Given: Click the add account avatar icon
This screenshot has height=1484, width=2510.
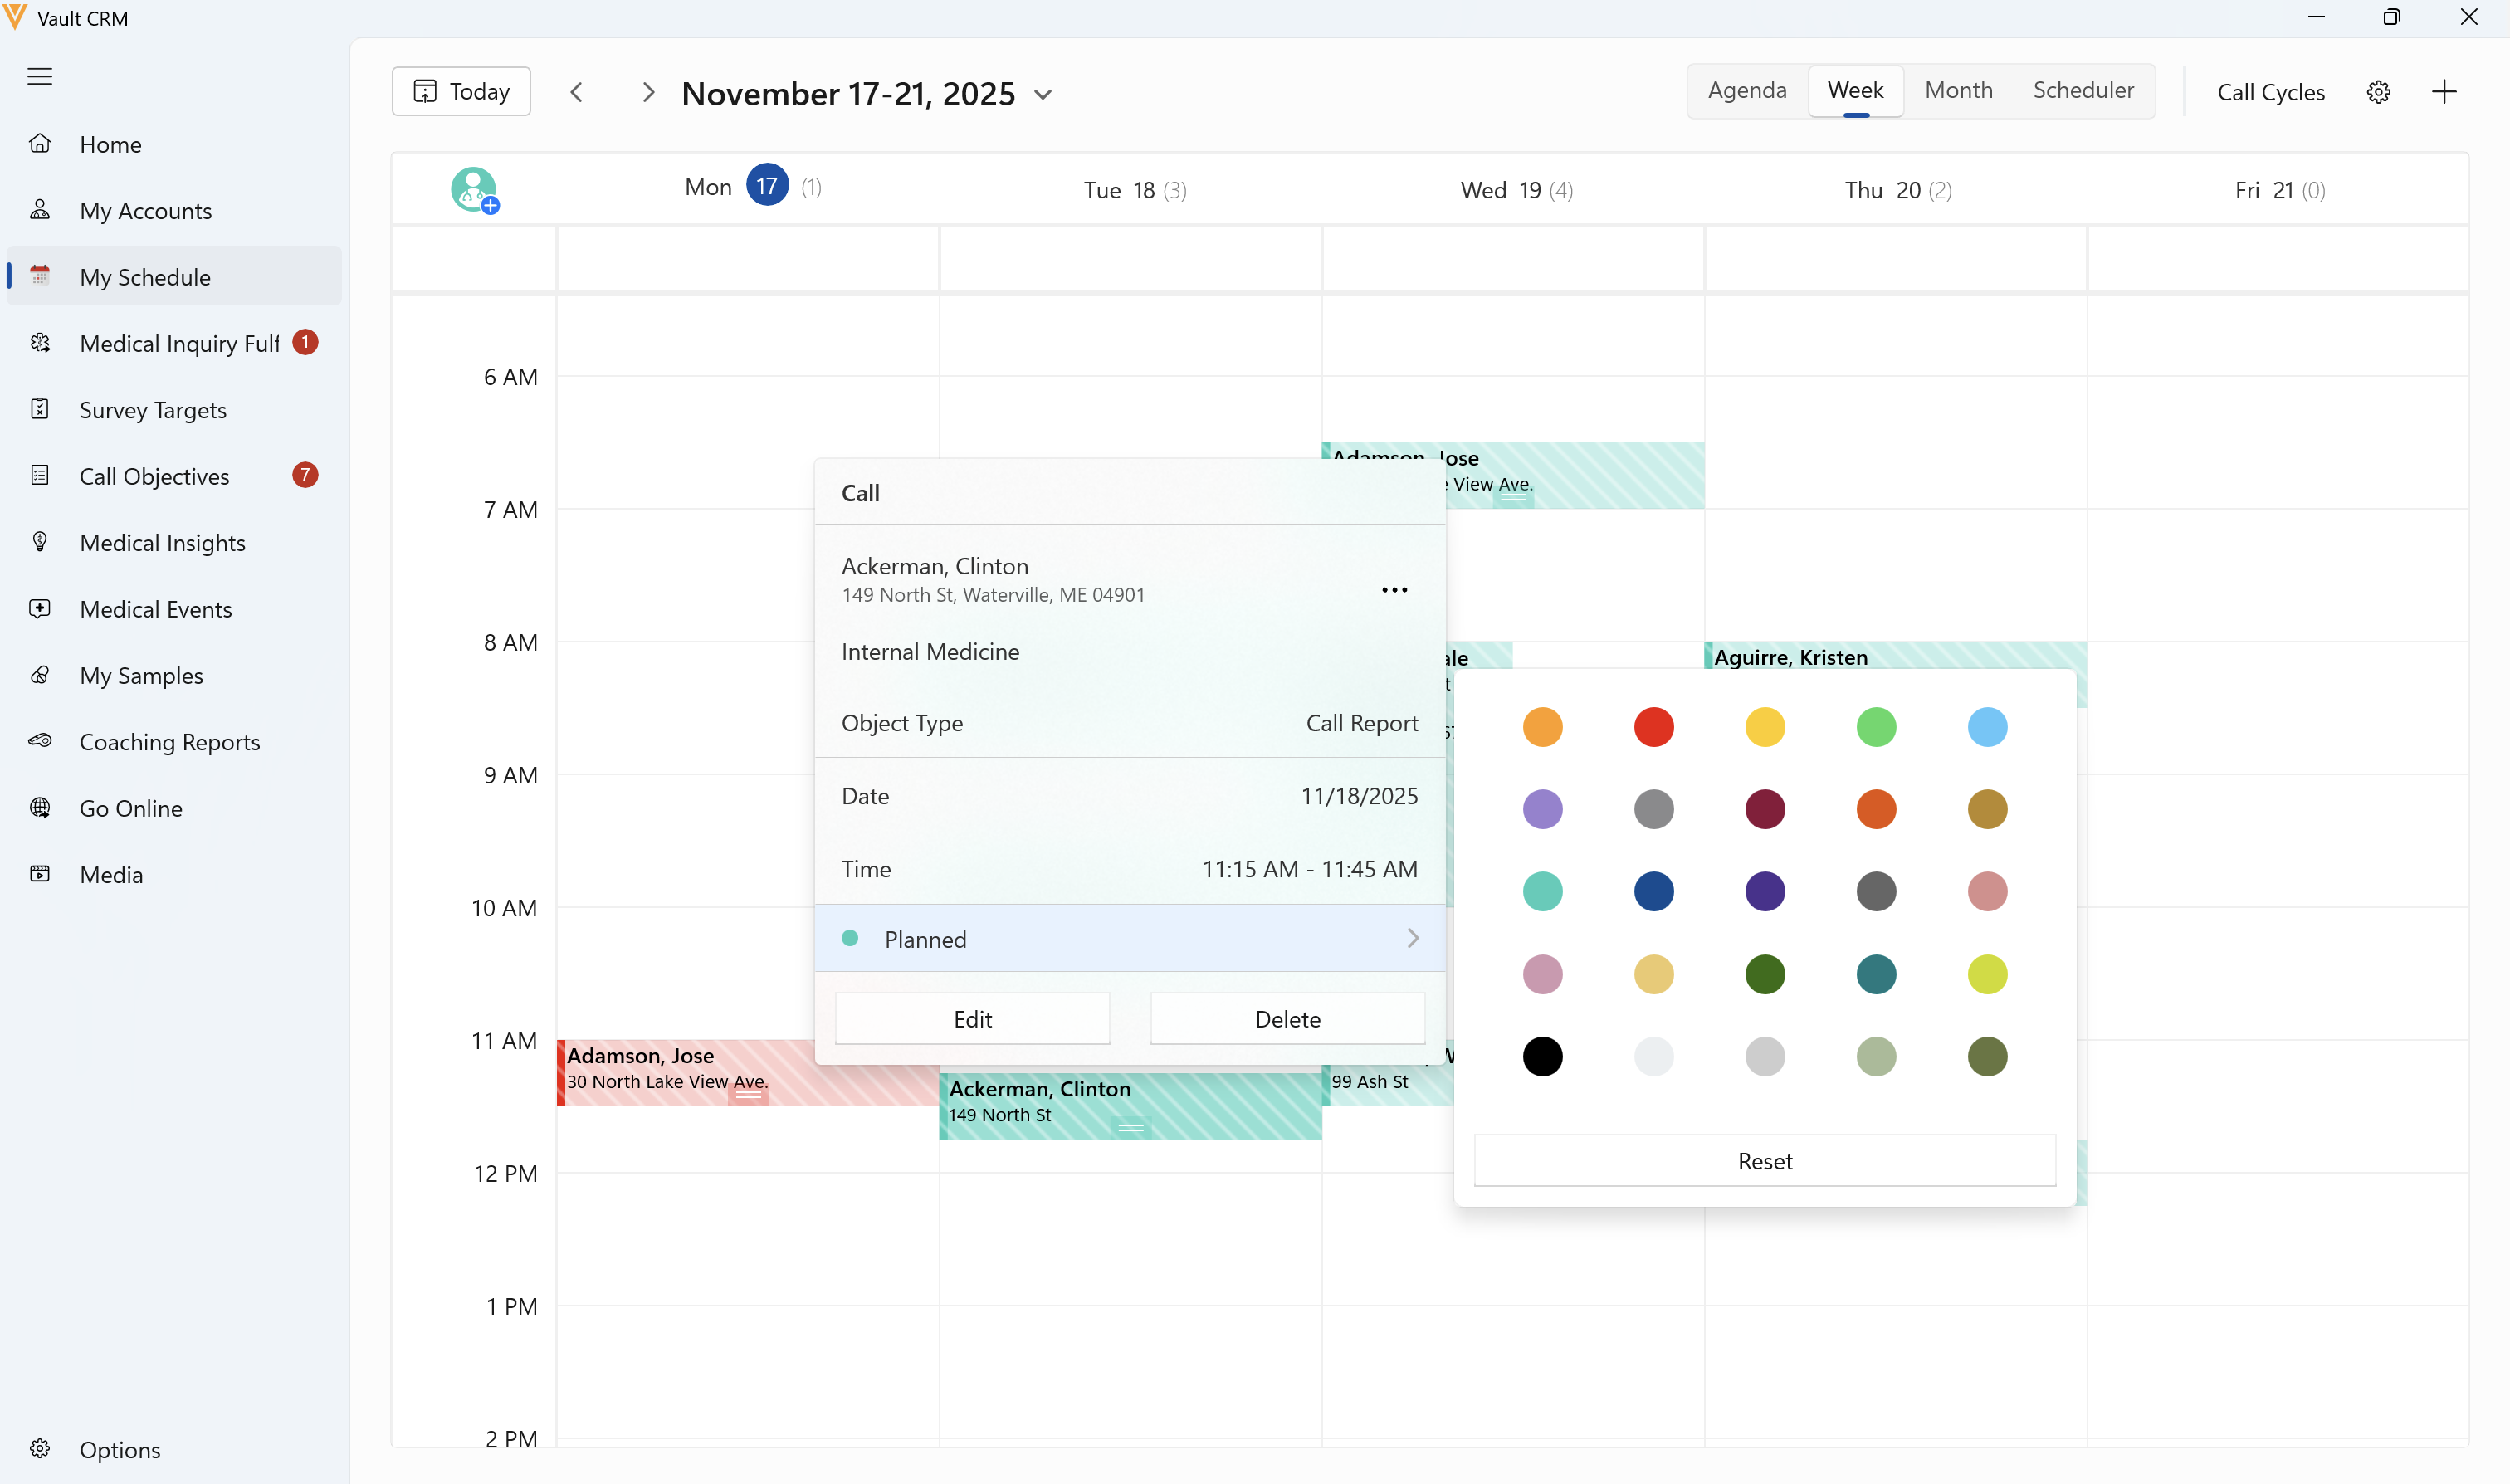Looking at the screenshot, I should (474, 189).
